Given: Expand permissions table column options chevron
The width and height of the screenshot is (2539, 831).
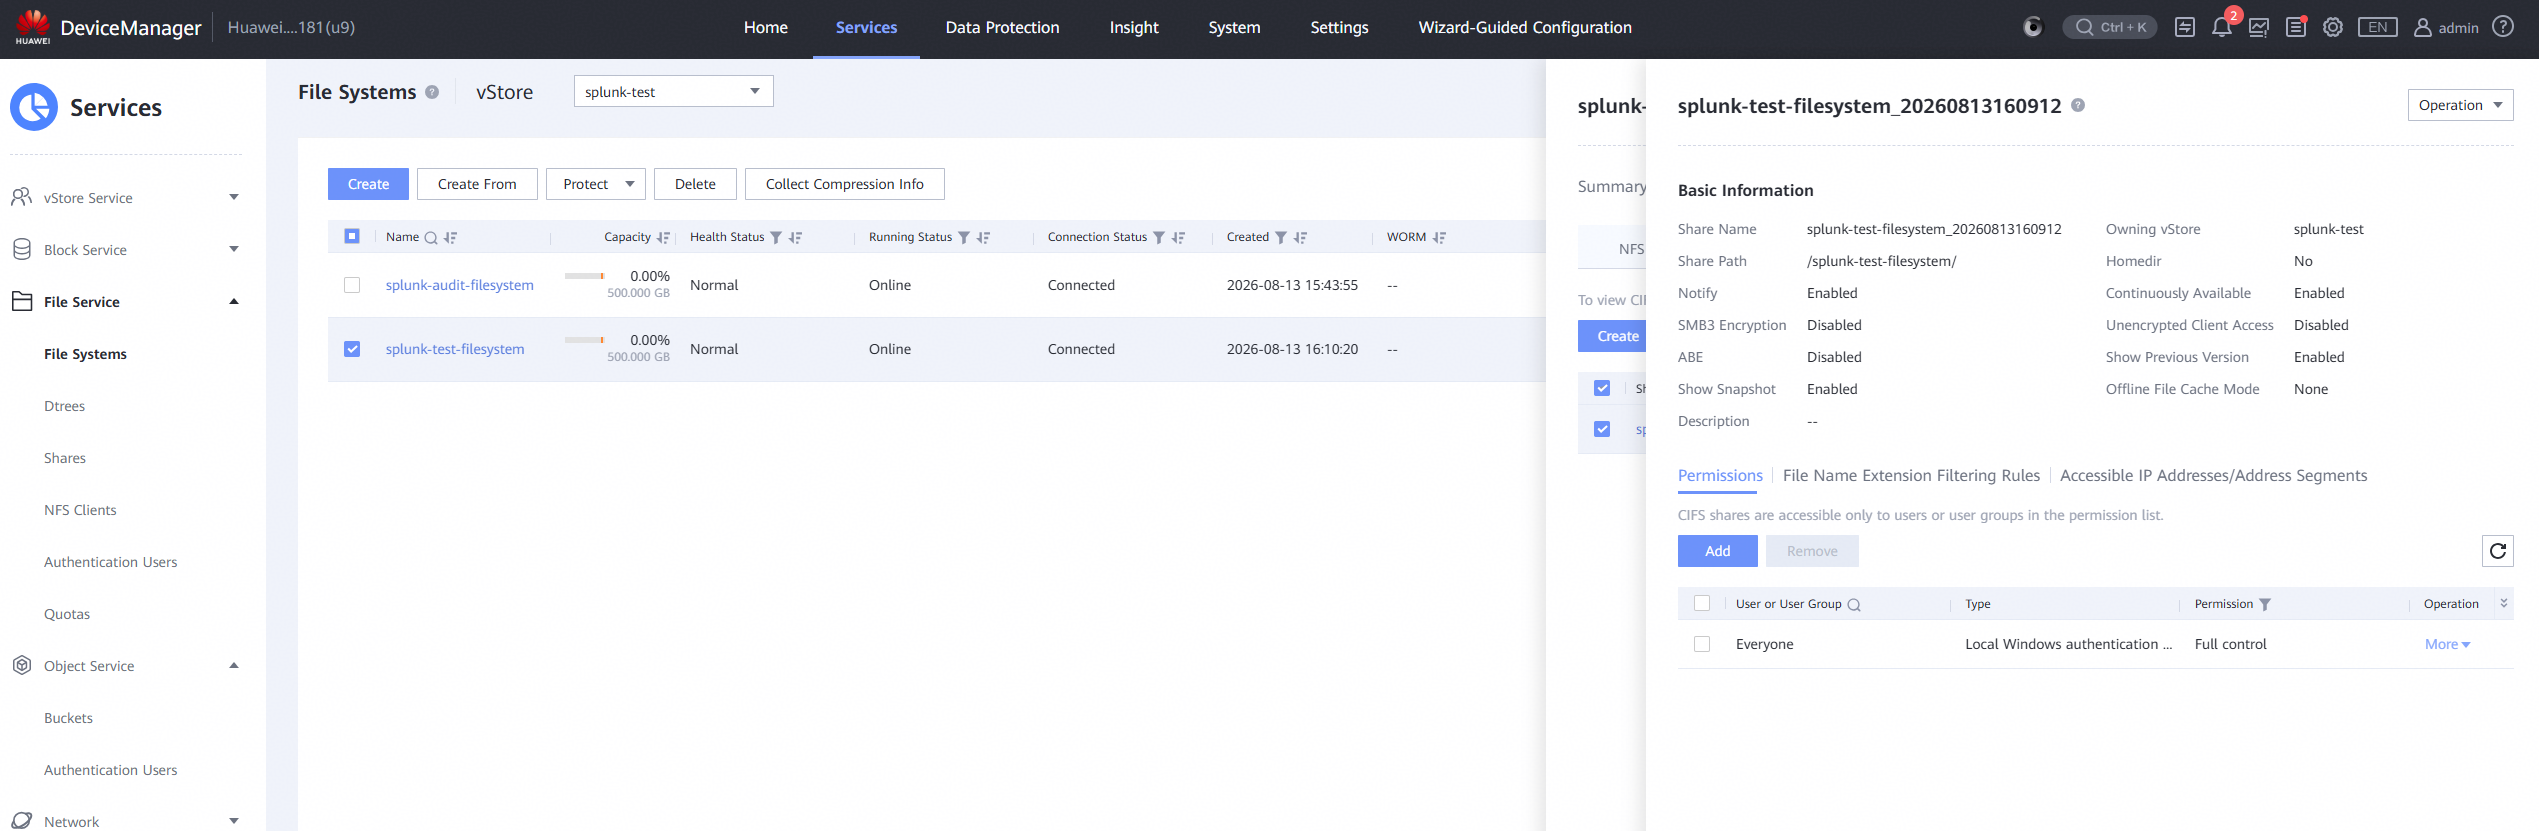Looking at the screenshot, I should (x=2504, y=603).
